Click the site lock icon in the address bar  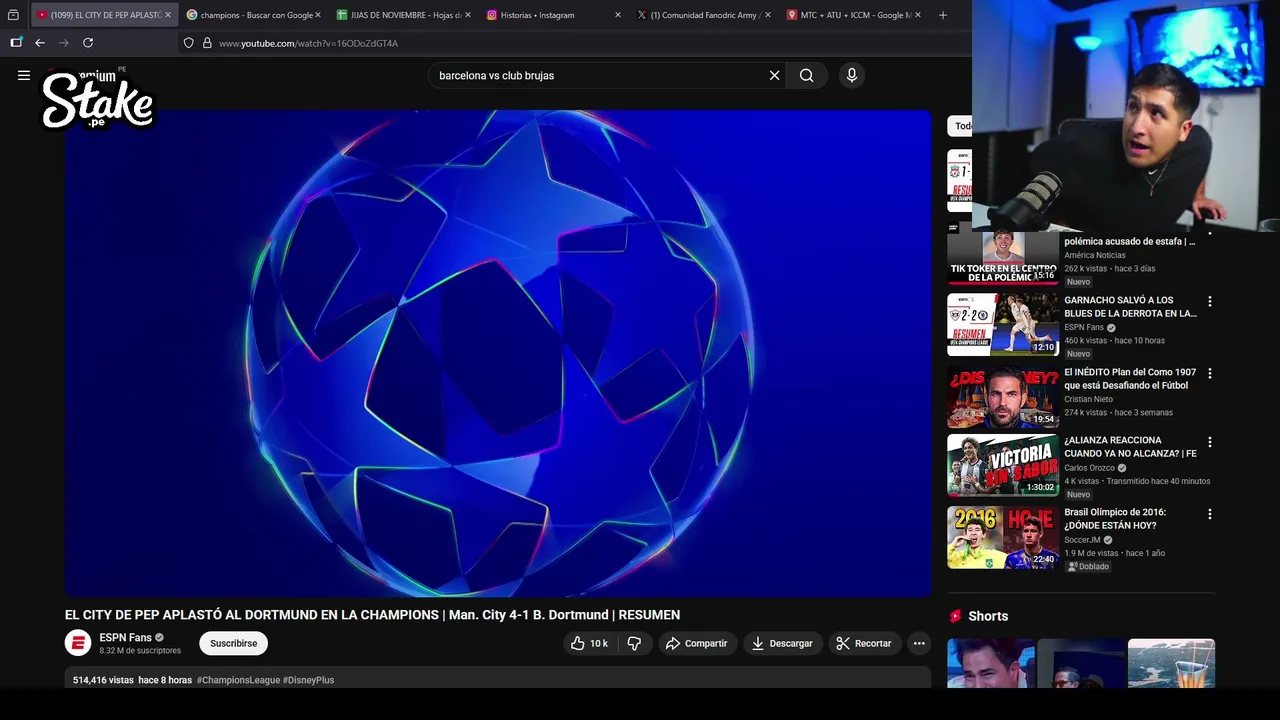pos(207,43)
